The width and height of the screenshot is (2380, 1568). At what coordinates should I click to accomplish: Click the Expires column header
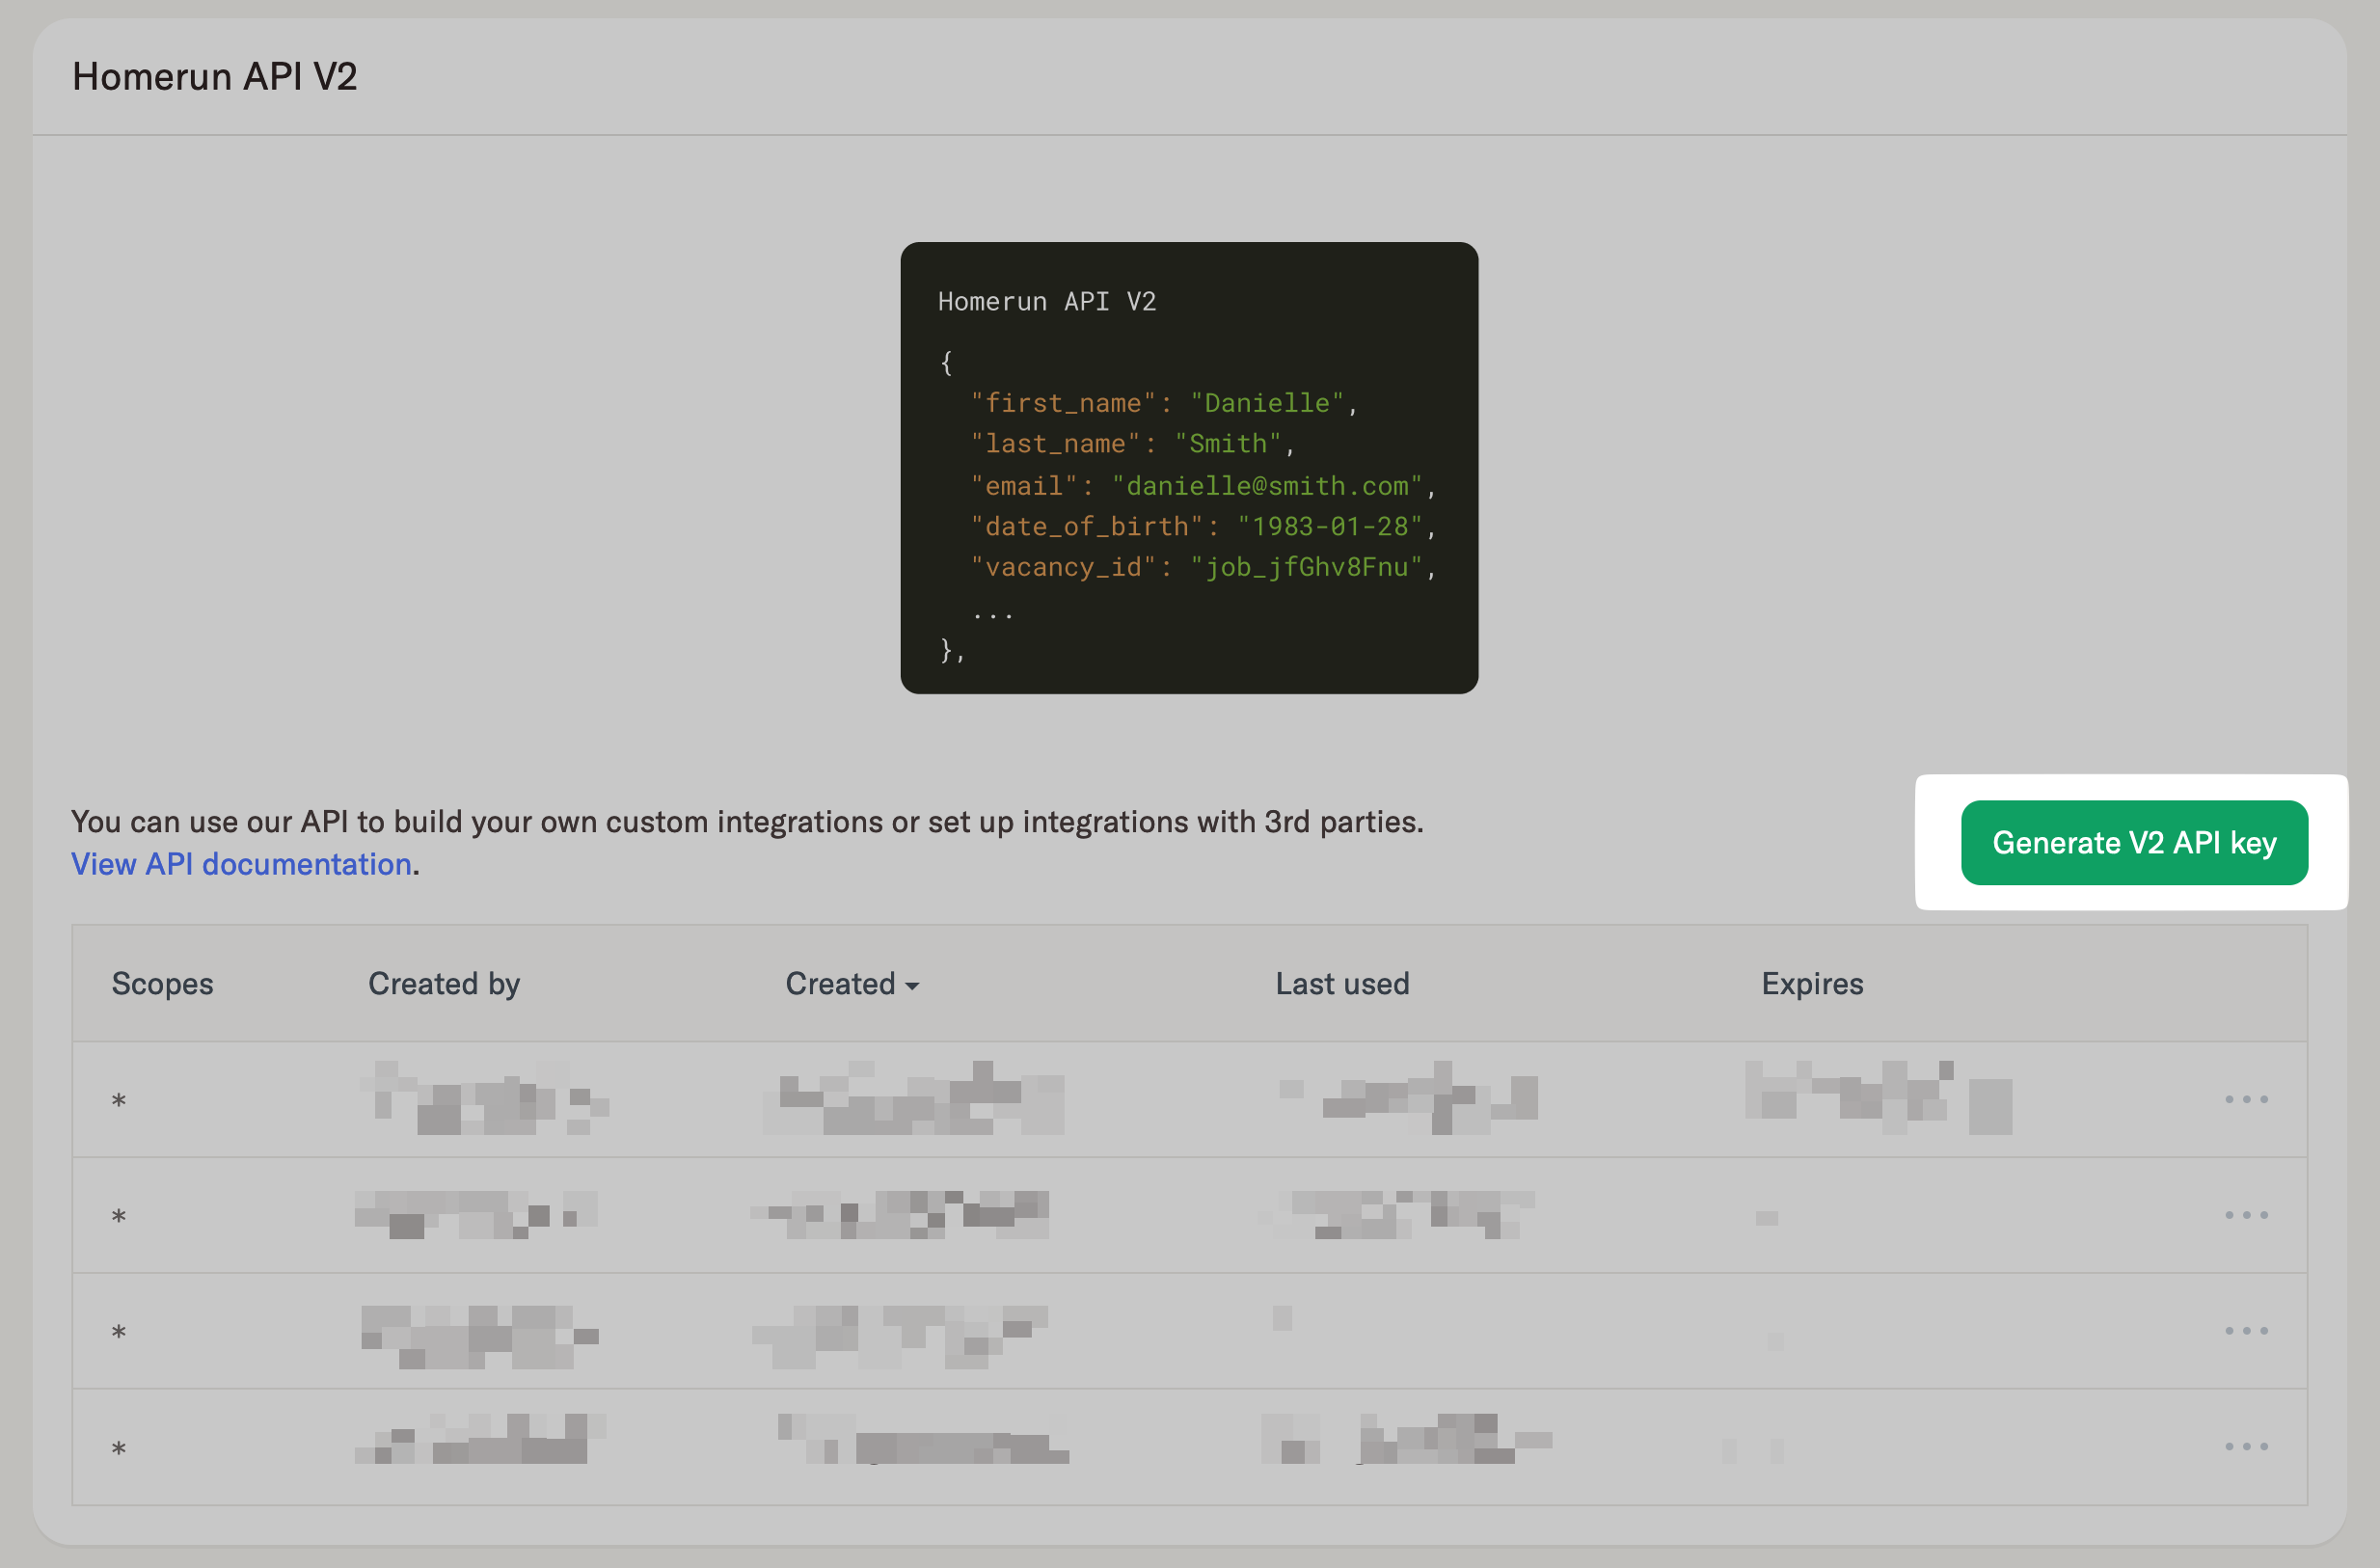pyautogui.click(x=1811, y=984)
